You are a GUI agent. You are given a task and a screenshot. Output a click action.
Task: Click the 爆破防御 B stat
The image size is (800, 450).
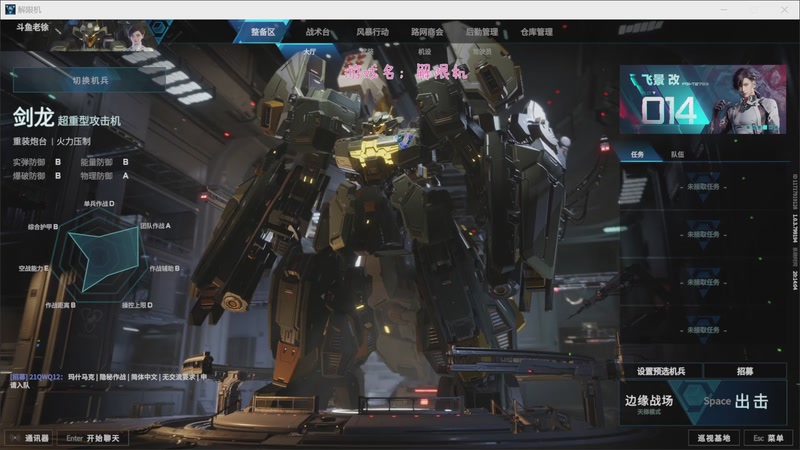click(37, 176)
